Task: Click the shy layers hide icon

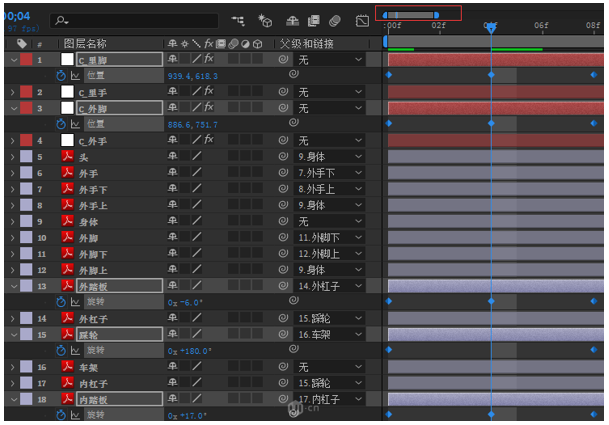Action: pos(292,21)
